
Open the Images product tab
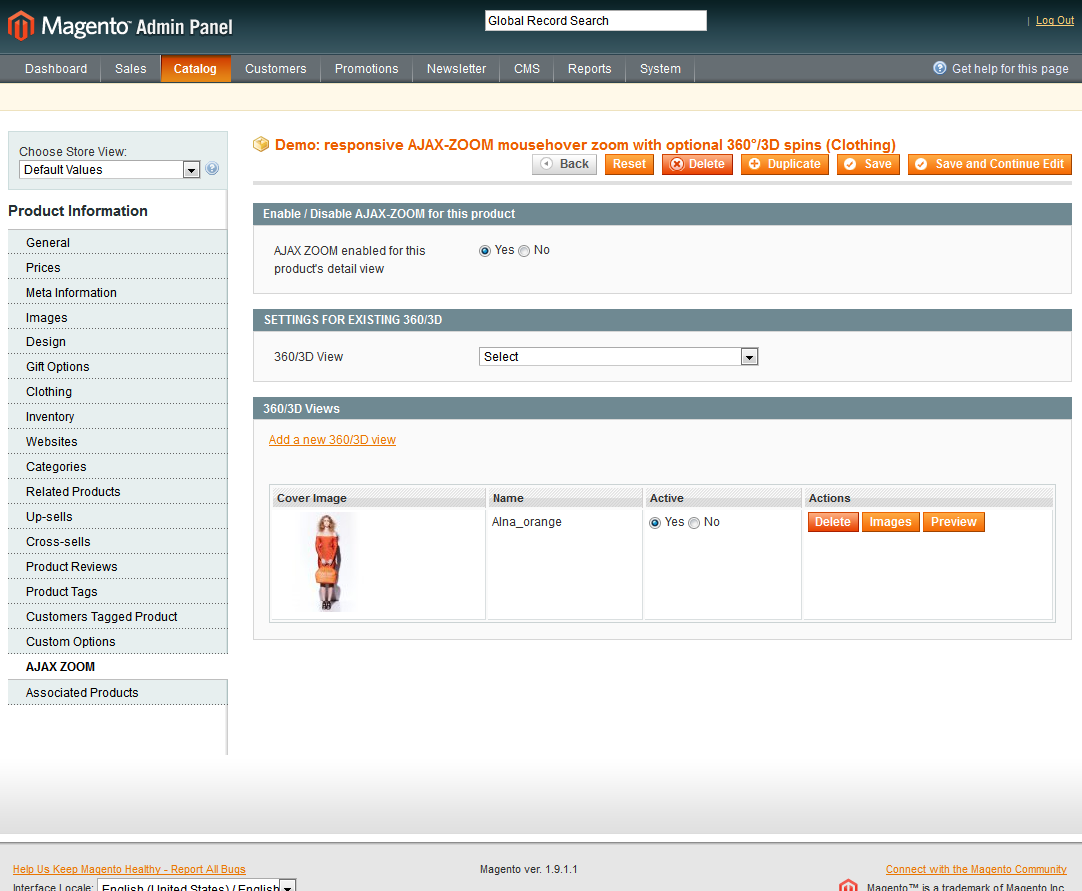coord(117,317)
